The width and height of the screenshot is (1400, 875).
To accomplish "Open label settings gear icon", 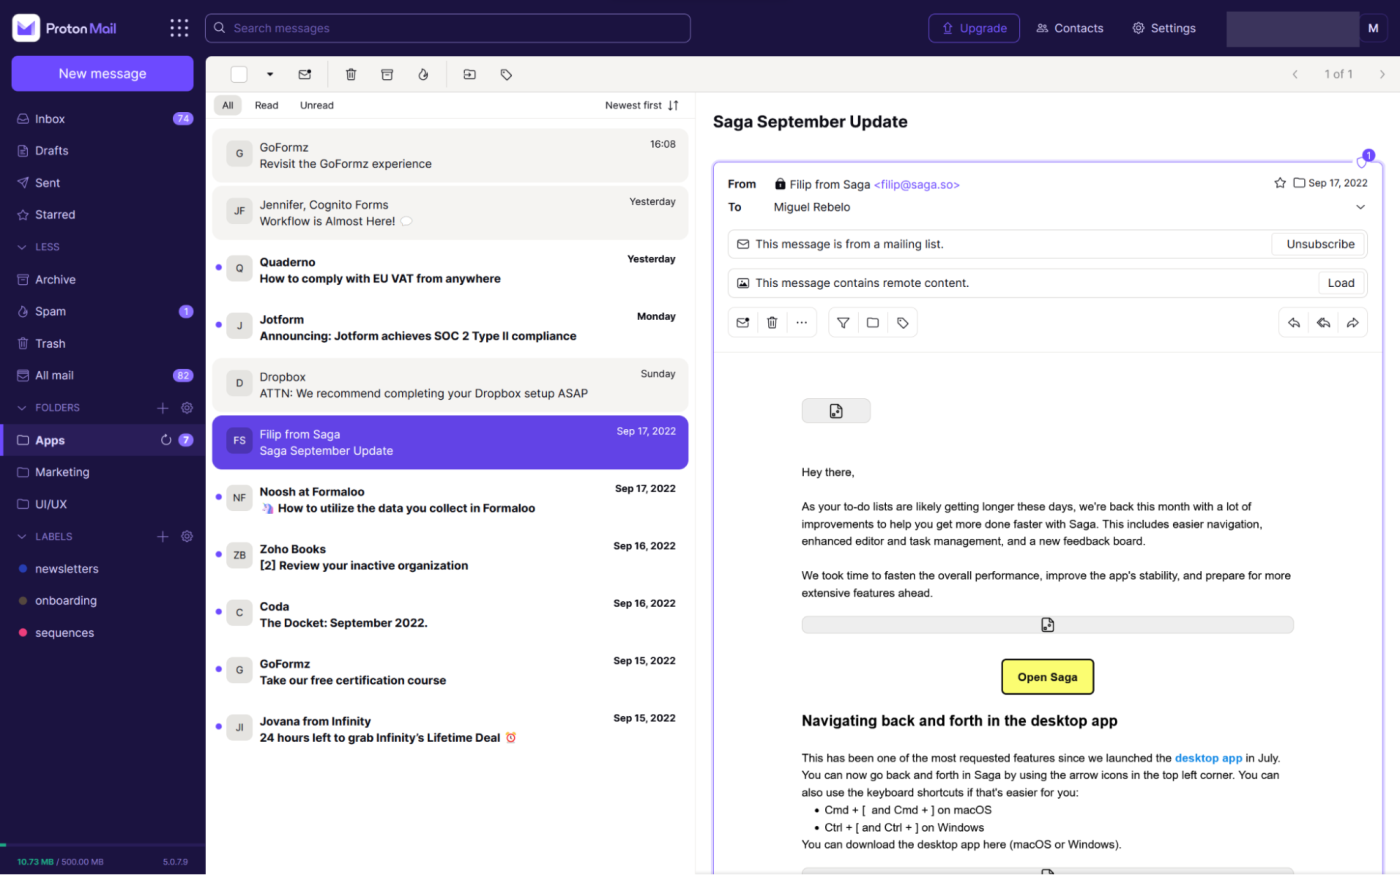I will pyautogui.click(x=187, y=537).
